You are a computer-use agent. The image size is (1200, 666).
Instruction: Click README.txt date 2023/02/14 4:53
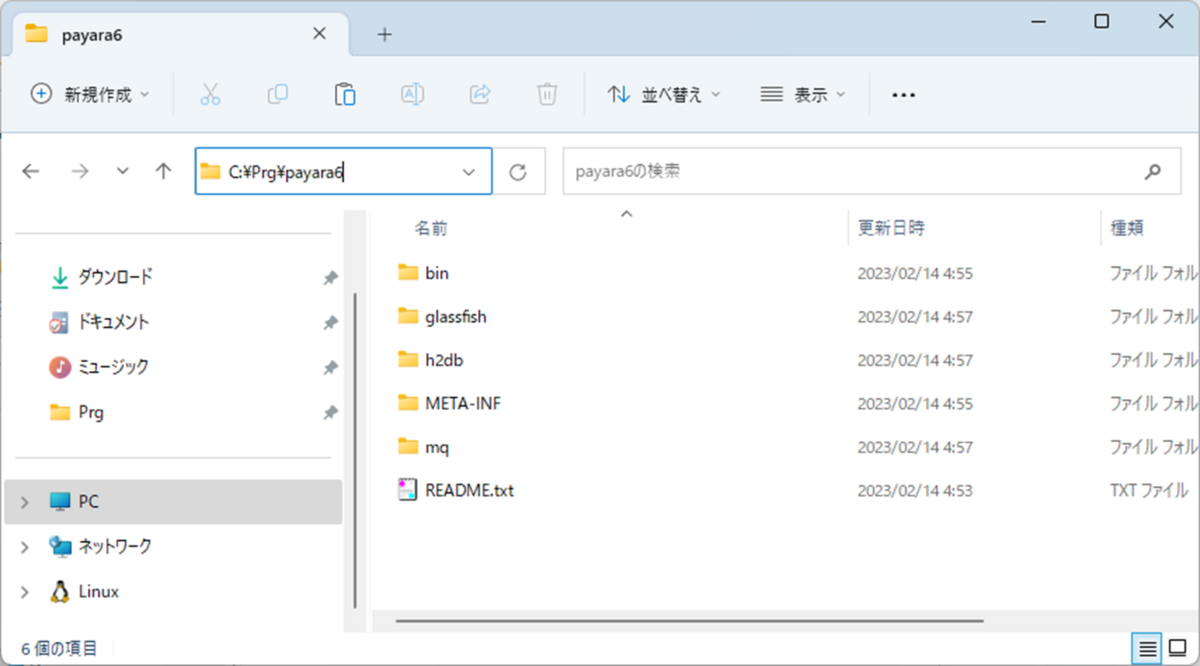(x=915, y=491)
